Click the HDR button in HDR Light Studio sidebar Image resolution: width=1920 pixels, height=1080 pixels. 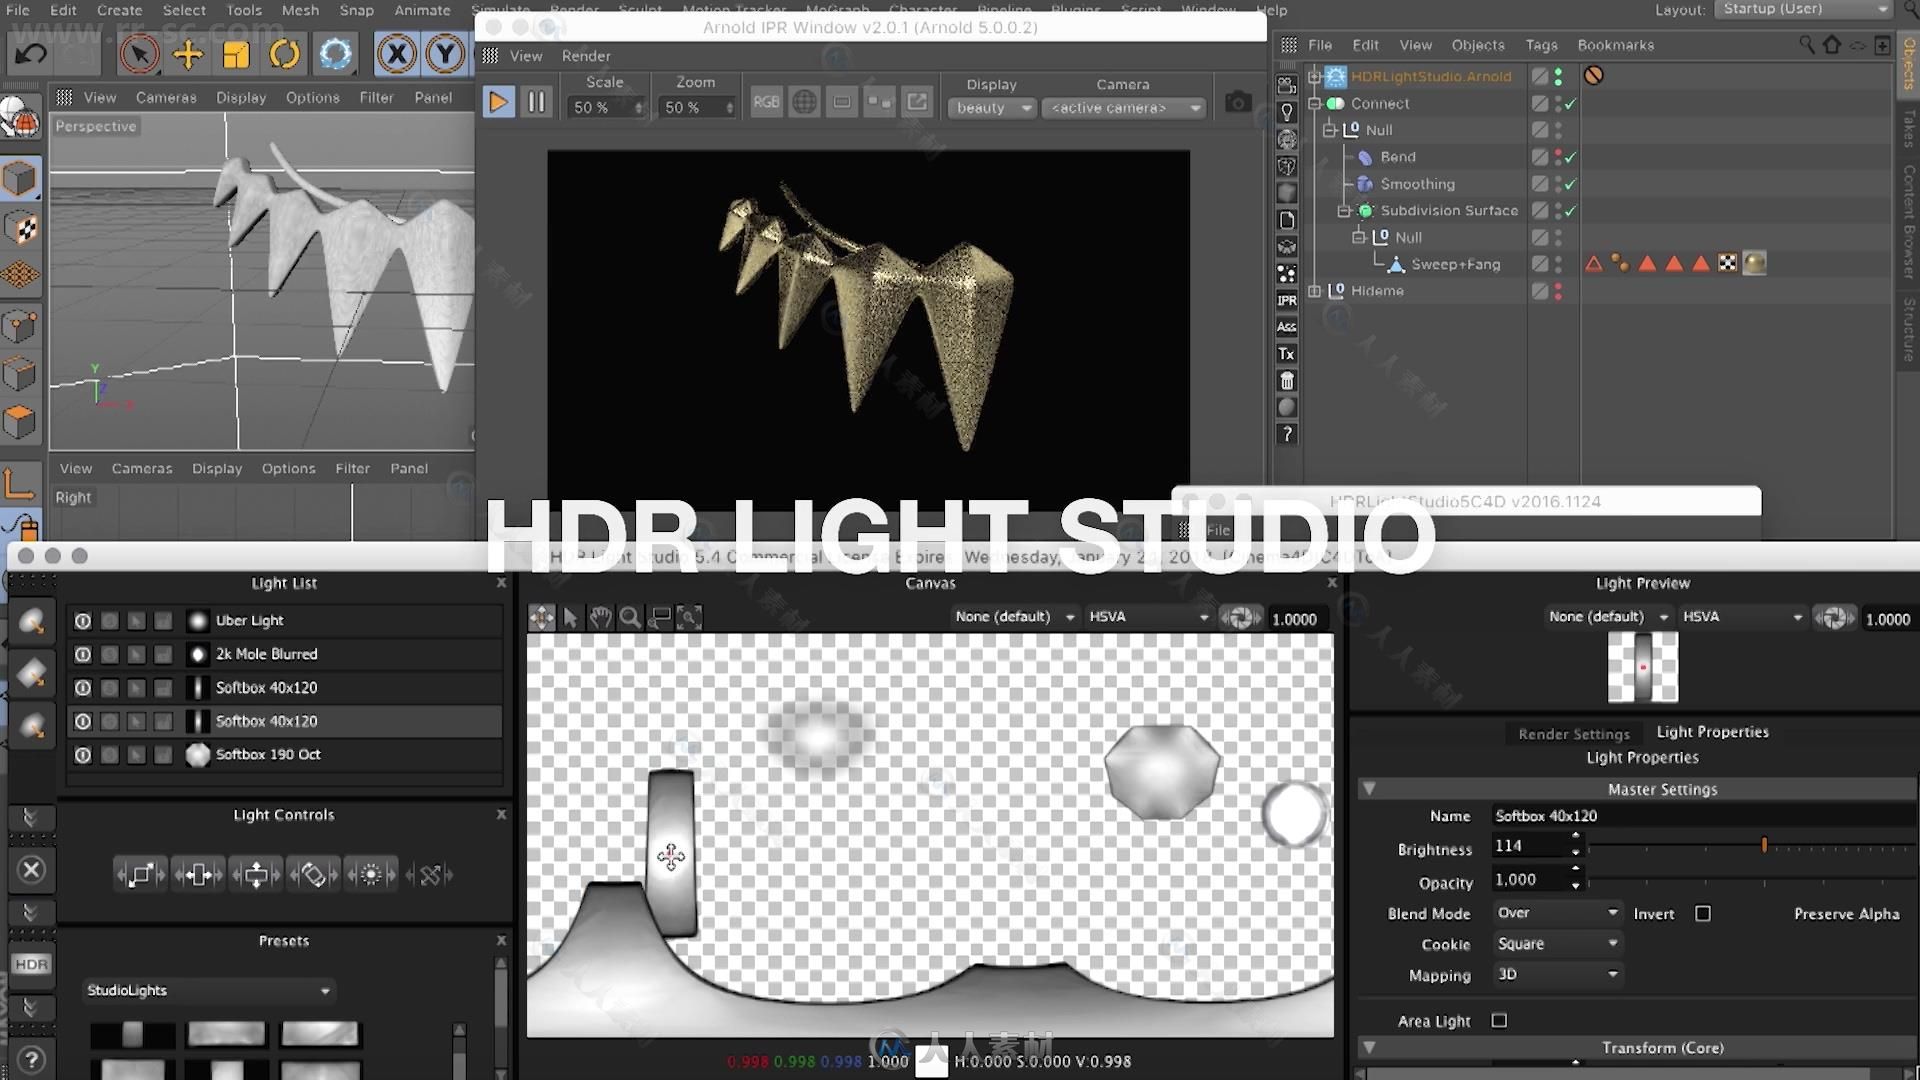point(31,964)
